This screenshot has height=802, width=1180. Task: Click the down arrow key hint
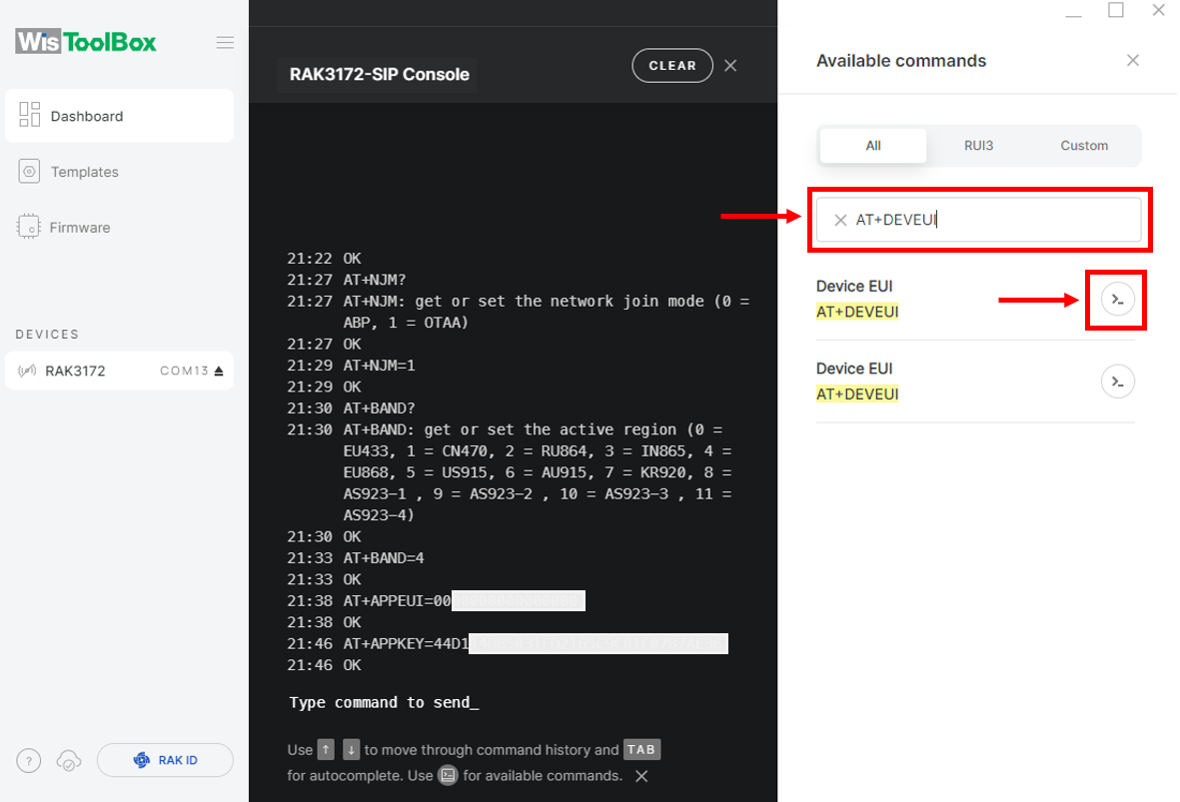tap(351, 749)
